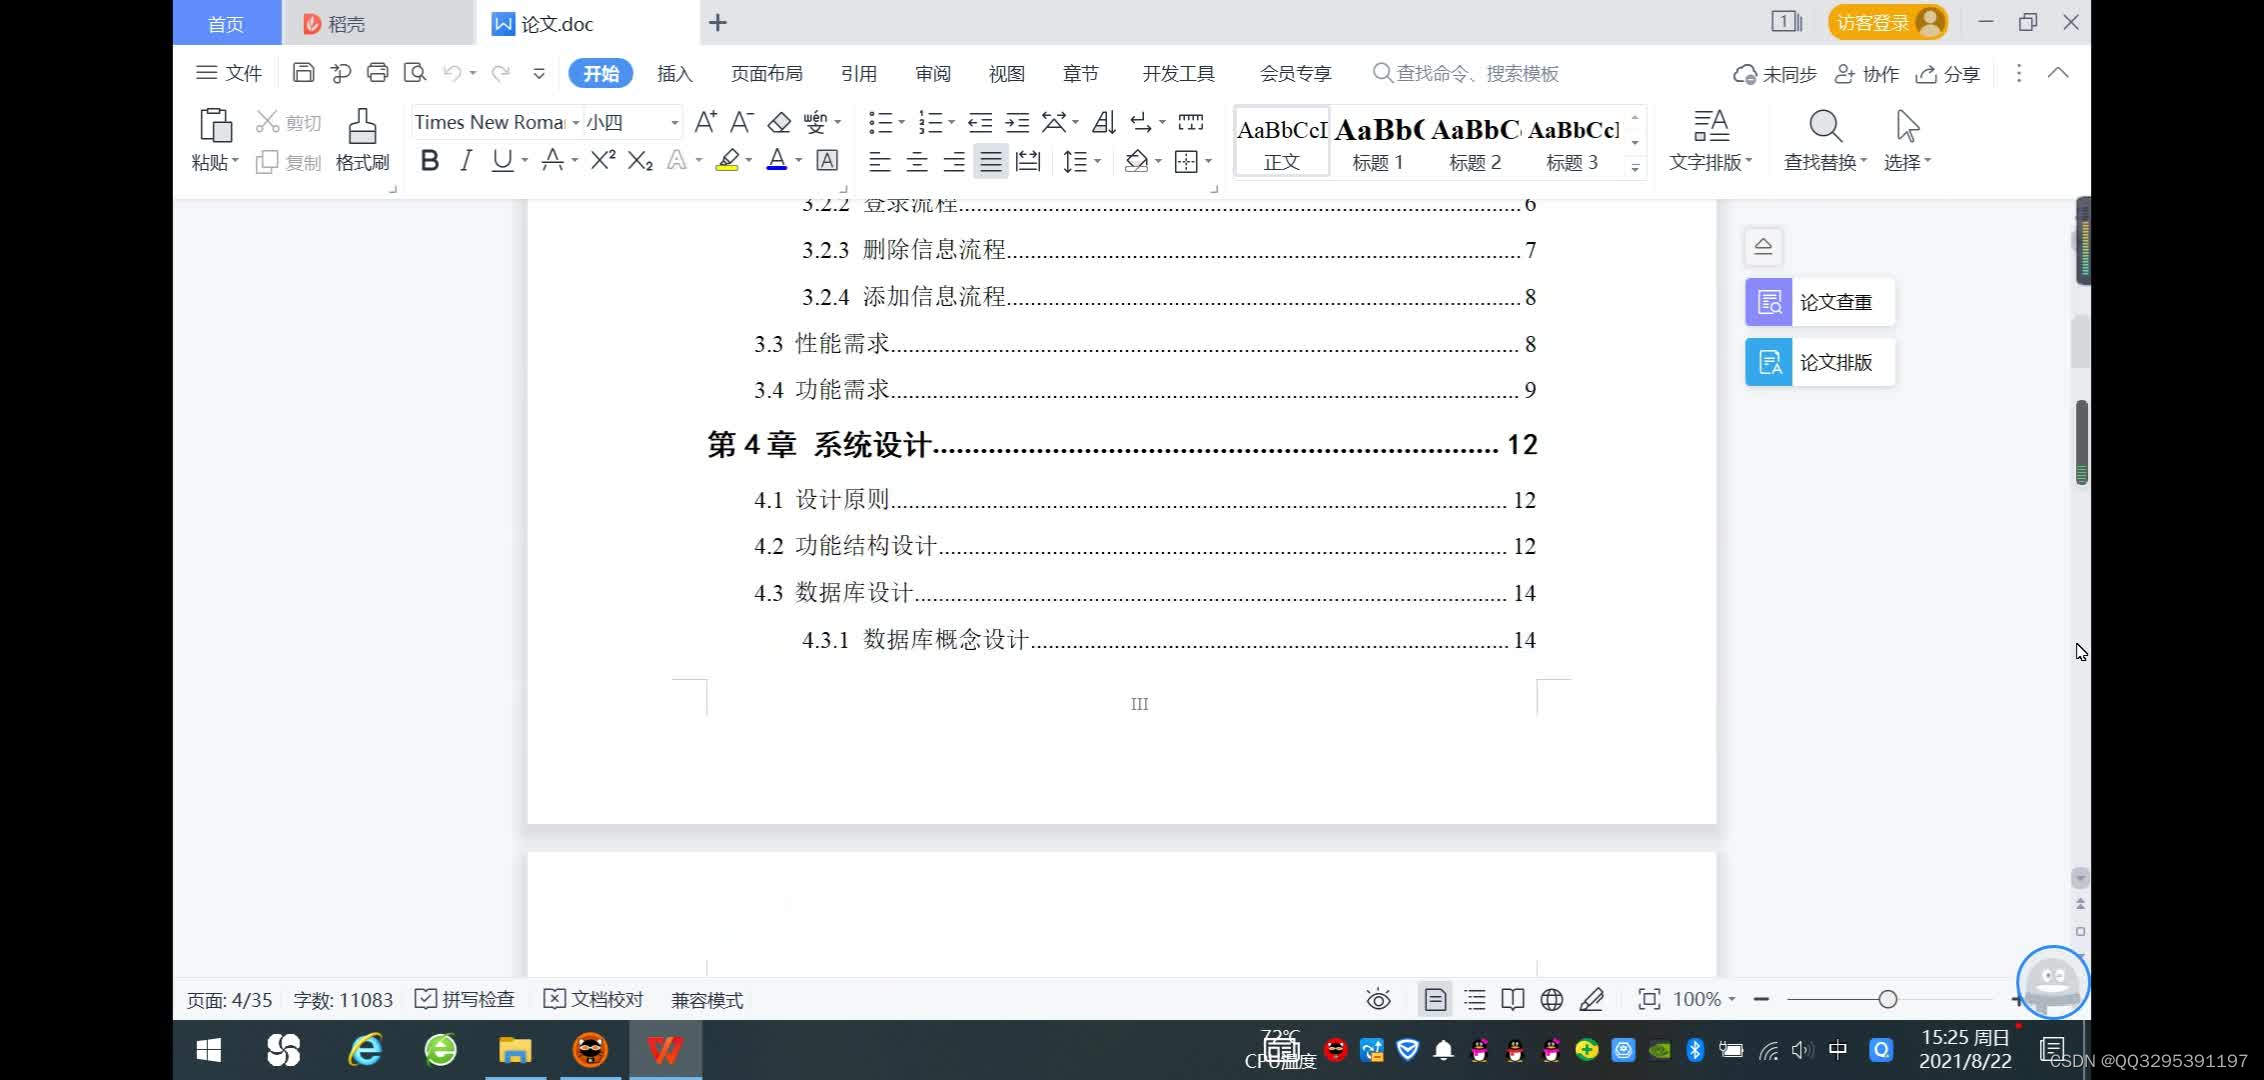The height and width of the screenshot is (1080, 2264).
Task: Increase font size with A+ icon
Action: tap(705, 122)
